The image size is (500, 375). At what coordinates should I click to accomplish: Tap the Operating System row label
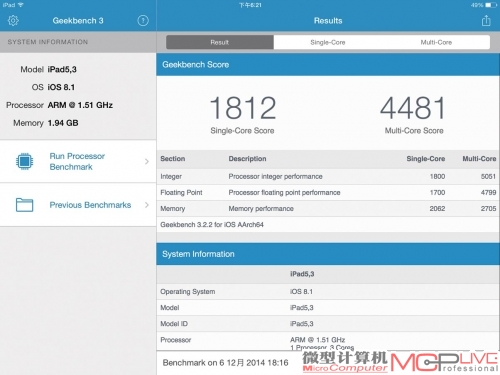point(188,292)
